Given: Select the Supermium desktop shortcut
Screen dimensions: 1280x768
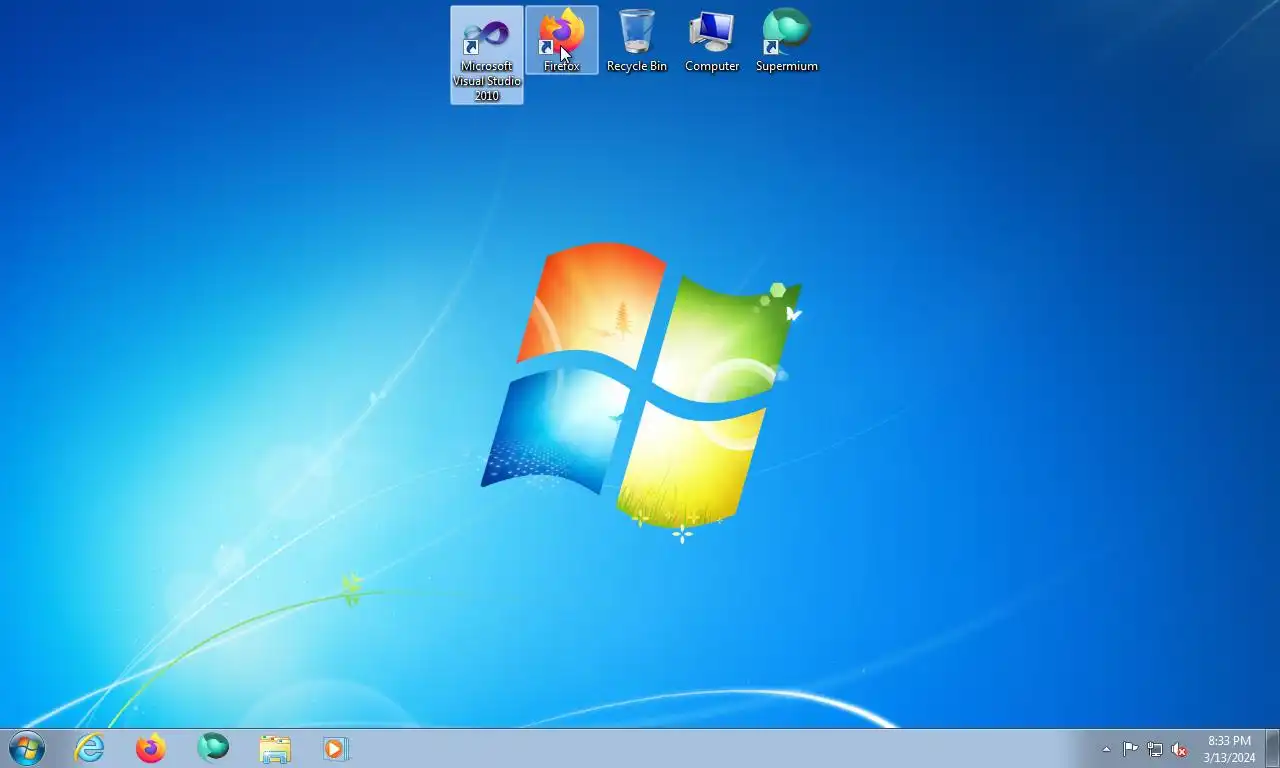Looking at the screenshot, I should 787,40.
